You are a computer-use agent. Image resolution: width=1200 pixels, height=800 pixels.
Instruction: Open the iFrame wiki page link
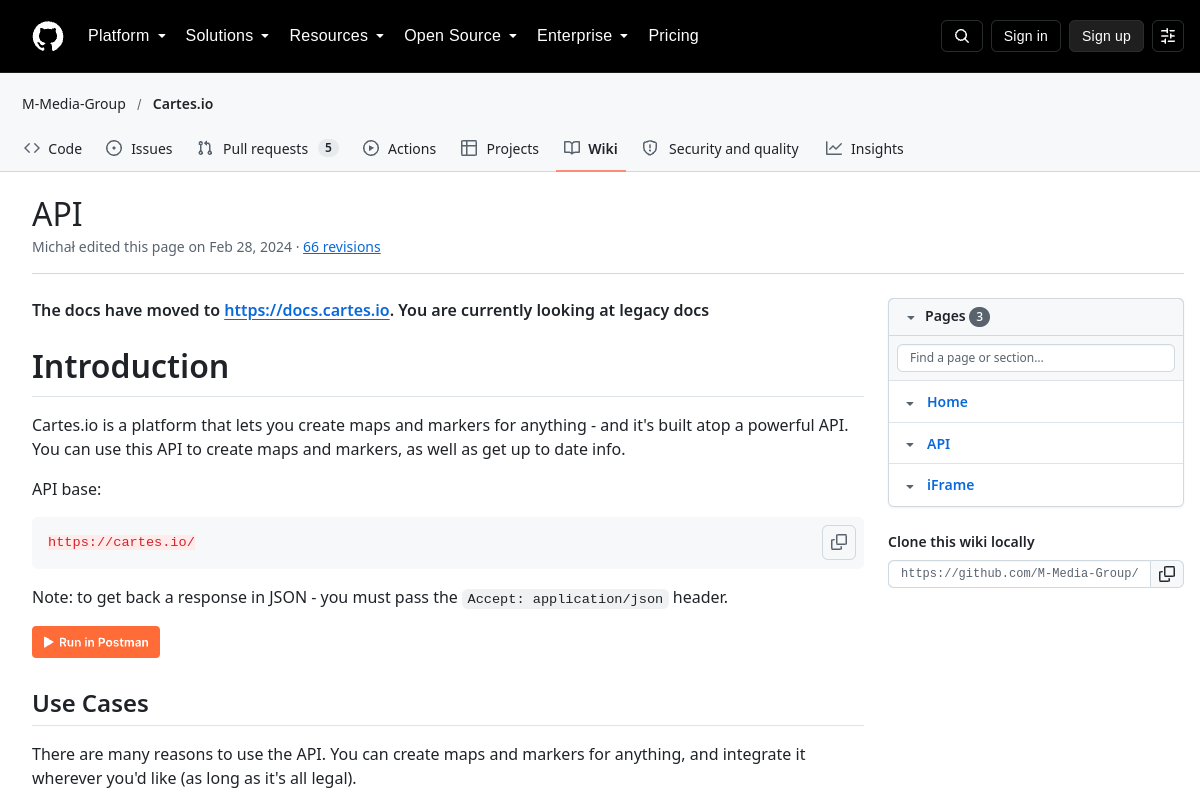pos(950,485)
